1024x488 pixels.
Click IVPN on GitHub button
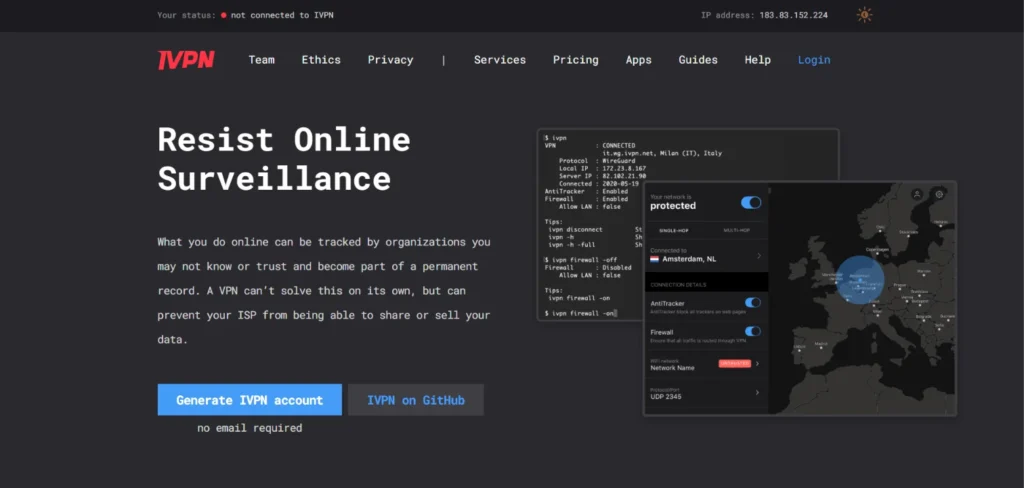pos(416,400)
